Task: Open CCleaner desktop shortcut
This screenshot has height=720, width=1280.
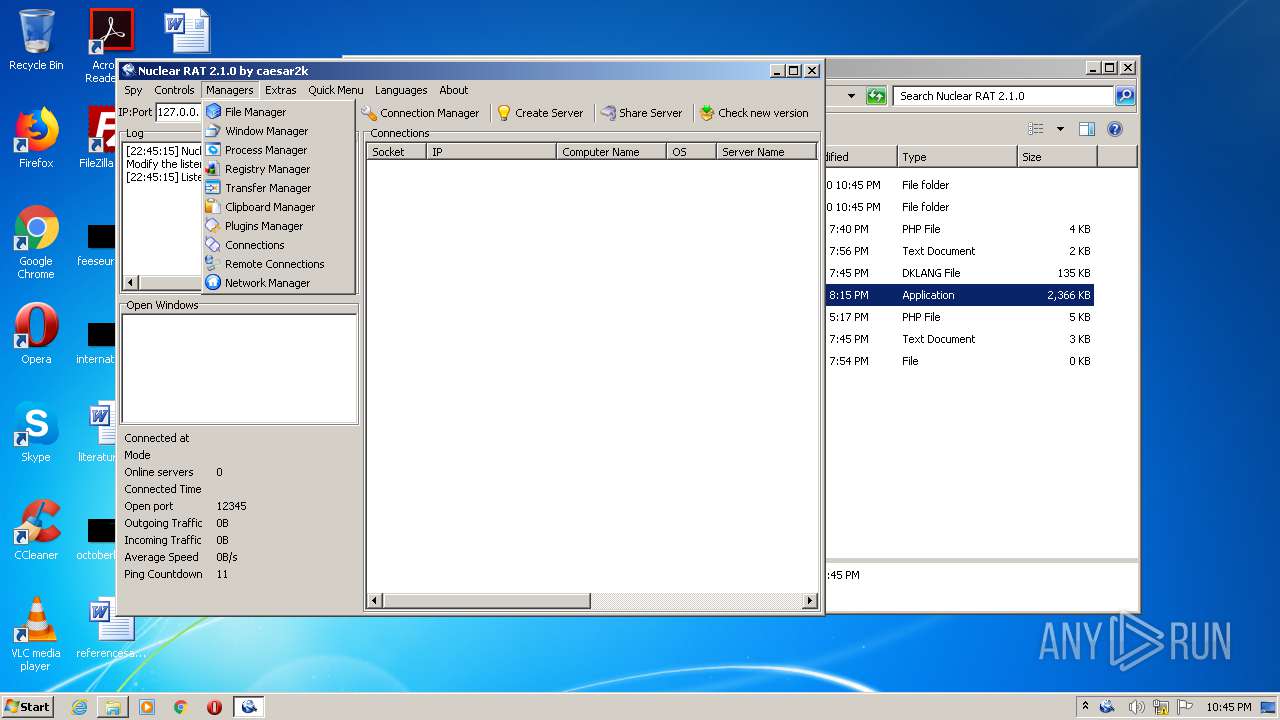Action: point(36,530)
